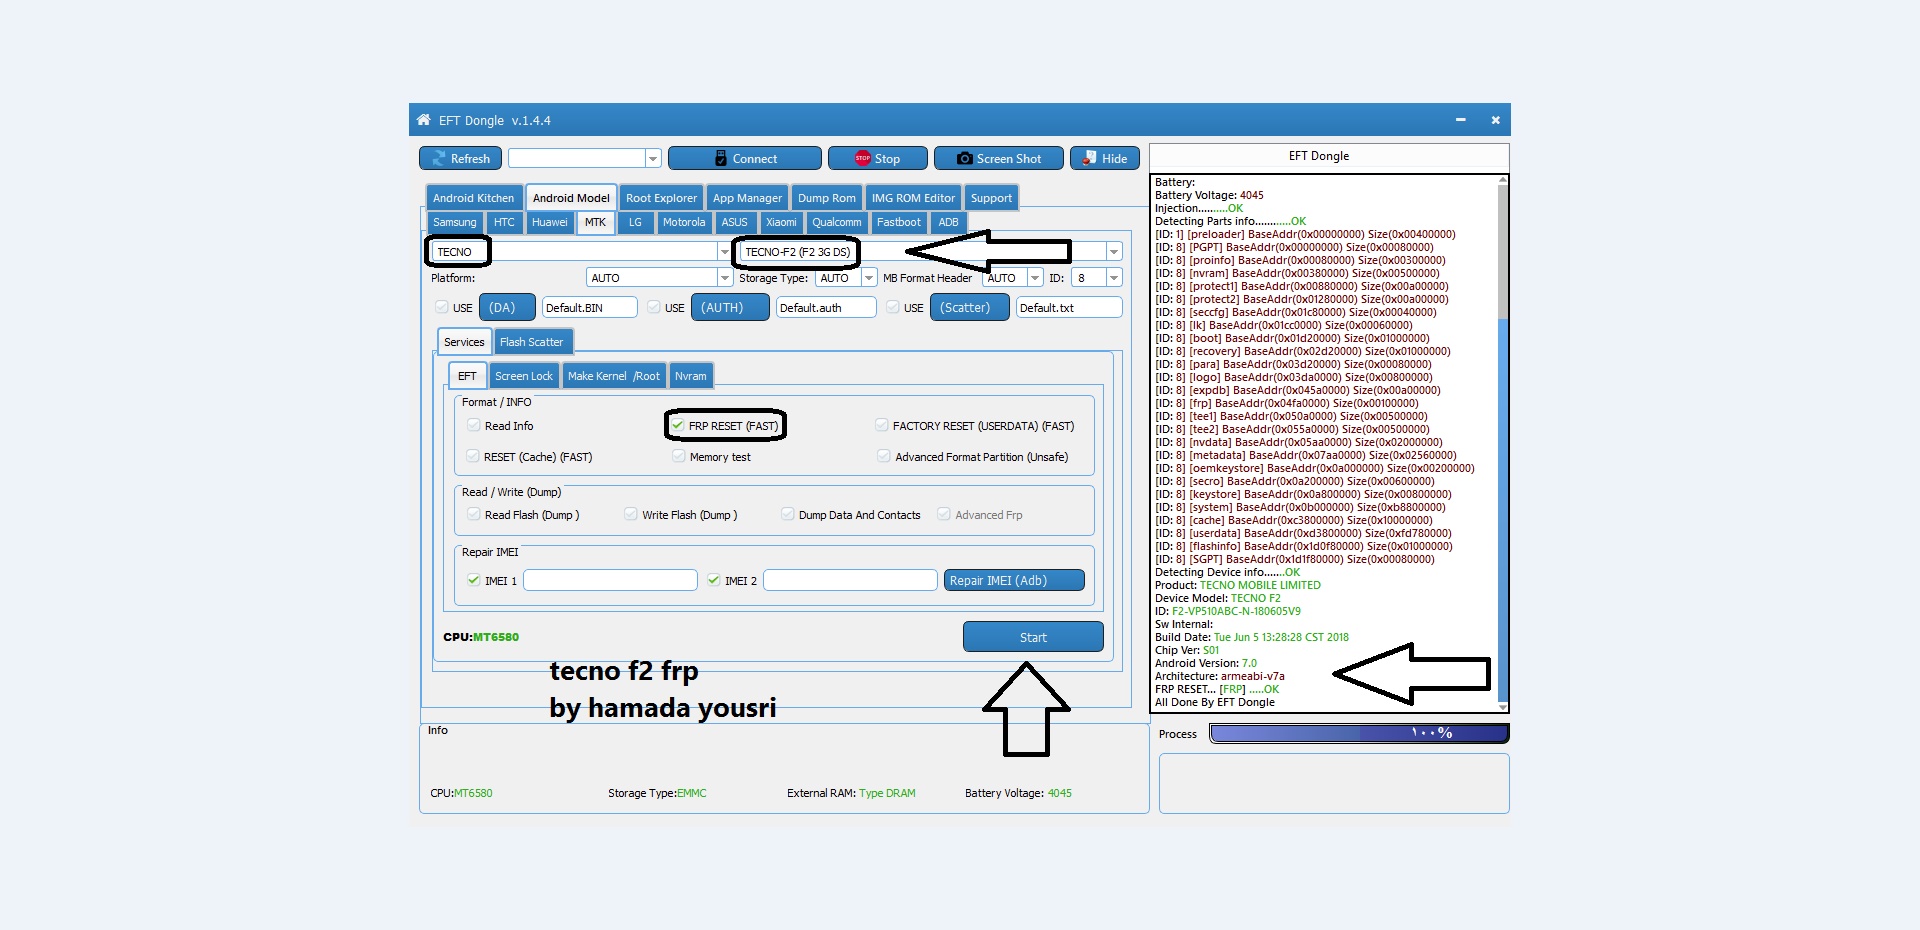Viewport: 1920px width, 930px height.
Task: Enable USE checkbox for Scatter file
Action: (893, 307)
